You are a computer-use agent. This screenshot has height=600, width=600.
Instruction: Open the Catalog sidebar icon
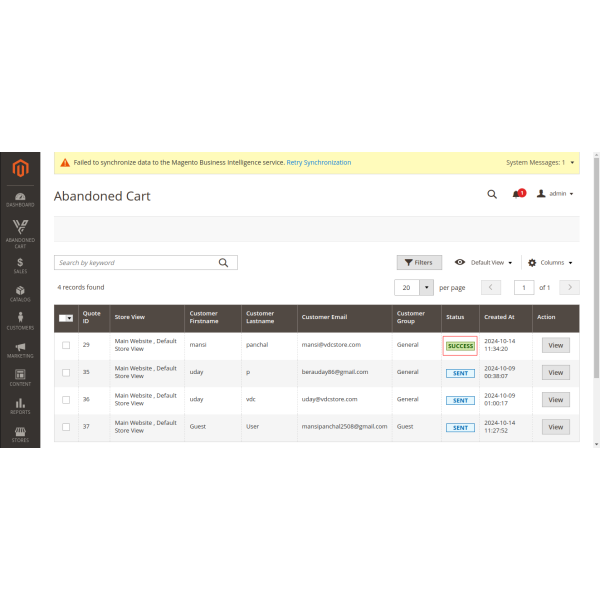20,292
